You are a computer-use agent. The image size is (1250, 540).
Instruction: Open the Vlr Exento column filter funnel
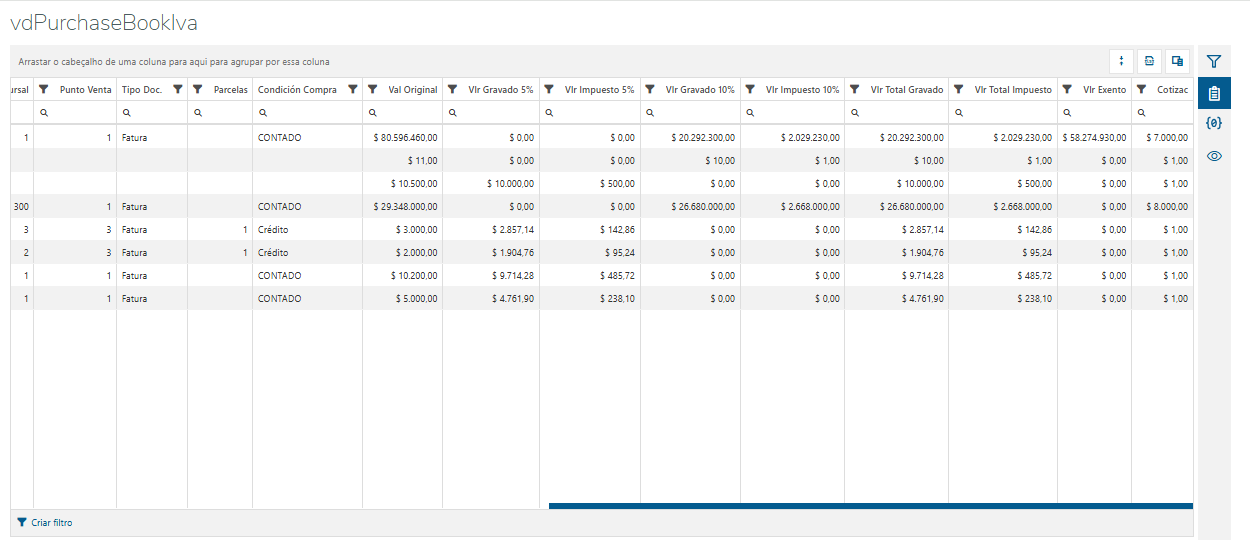coord(1067,89)
